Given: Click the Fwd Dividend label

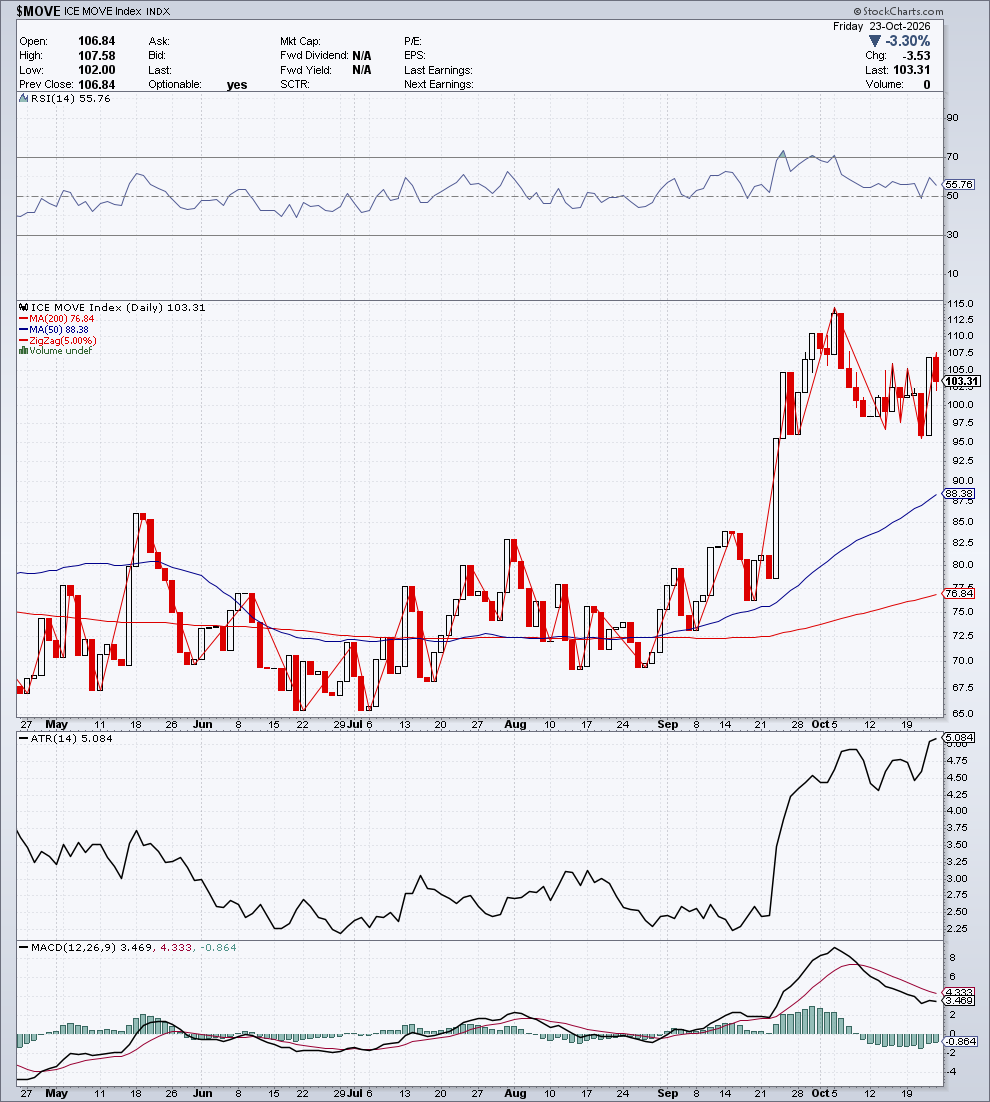Looking at the screenshot, I should point(314,56).
